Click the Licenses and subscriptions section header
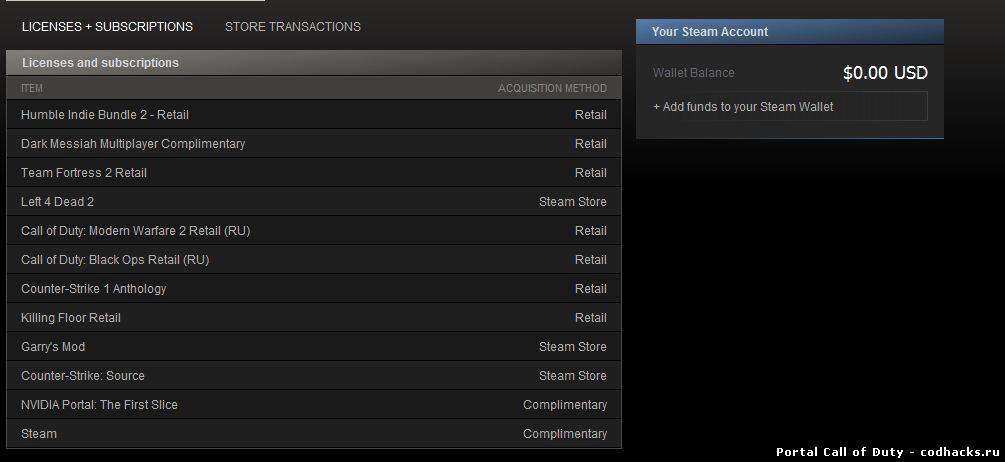The image size is (1005, 462). (313, 63)
